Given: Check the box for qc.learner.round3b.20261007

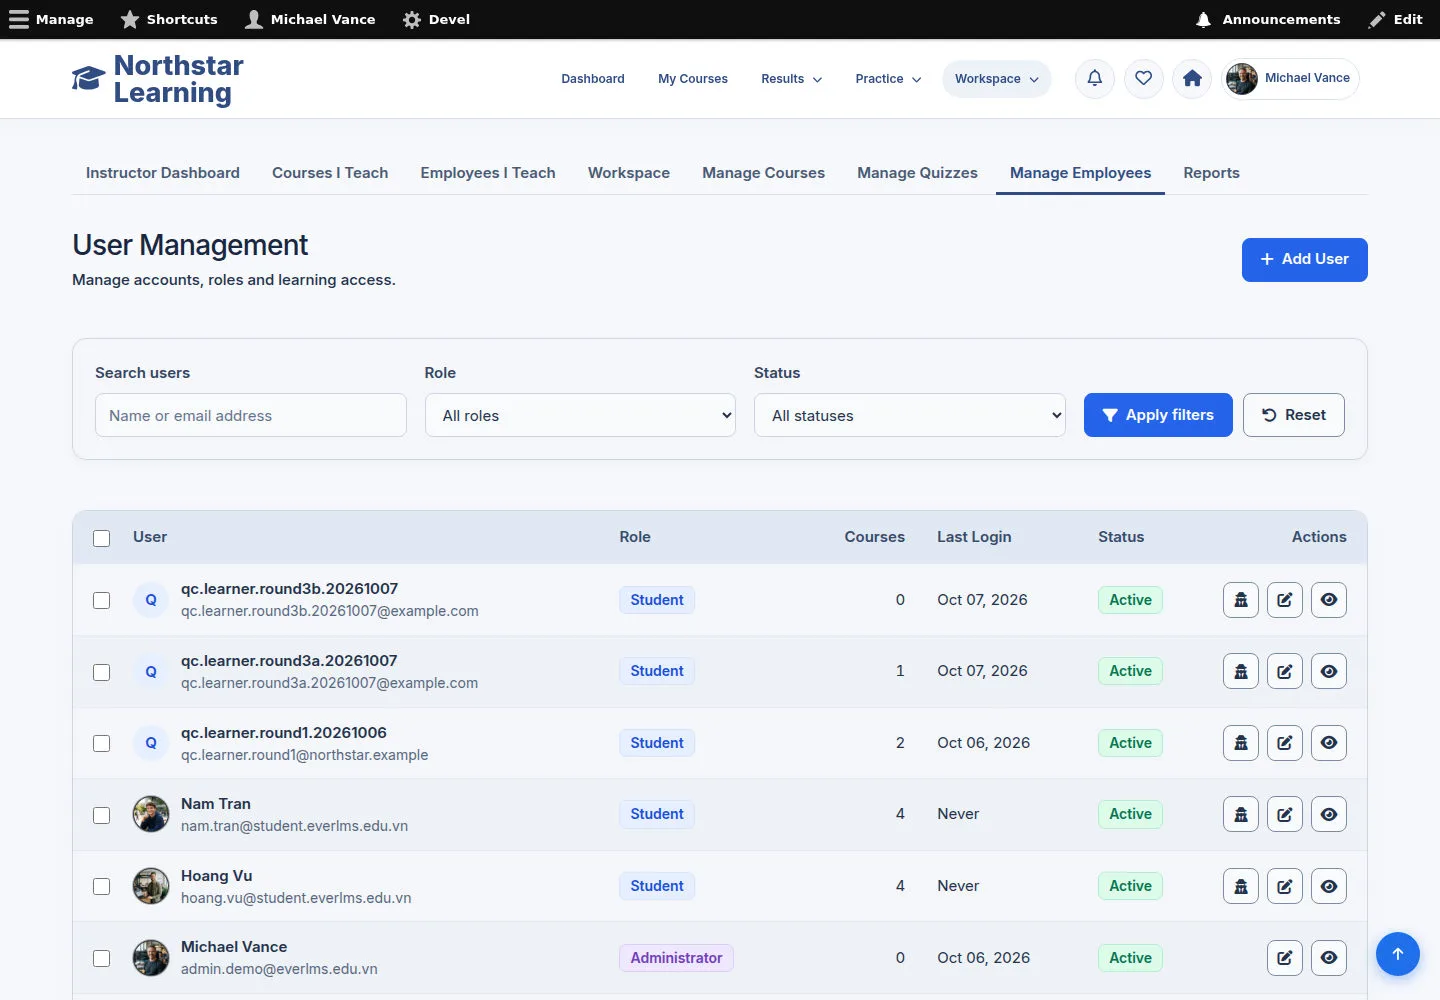Looking at the screenshot, I should click(x=101, y=600).
